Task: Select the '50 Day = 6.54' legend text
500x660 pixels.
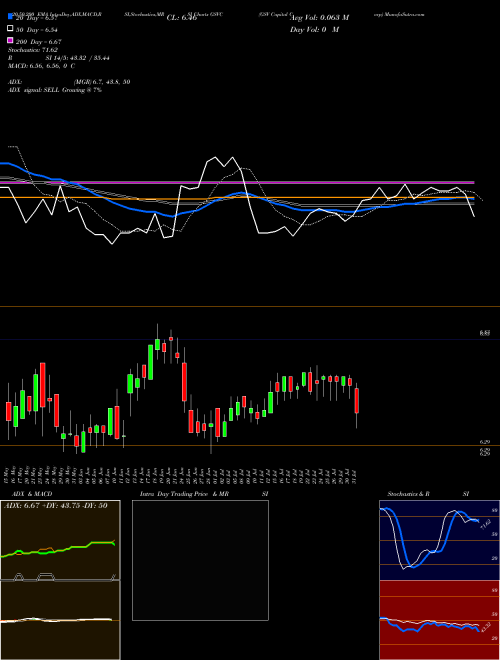Action: click(x=36, y=30)
